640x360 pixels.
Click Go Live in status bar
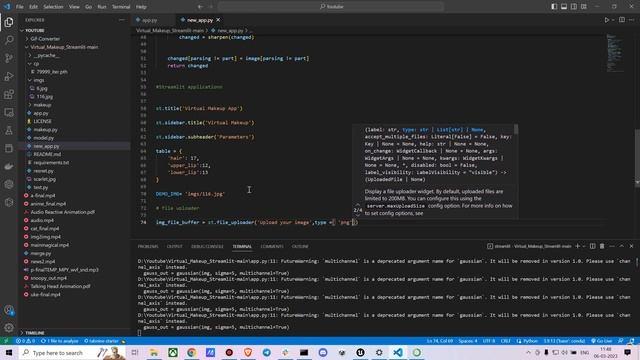(601, 341)
